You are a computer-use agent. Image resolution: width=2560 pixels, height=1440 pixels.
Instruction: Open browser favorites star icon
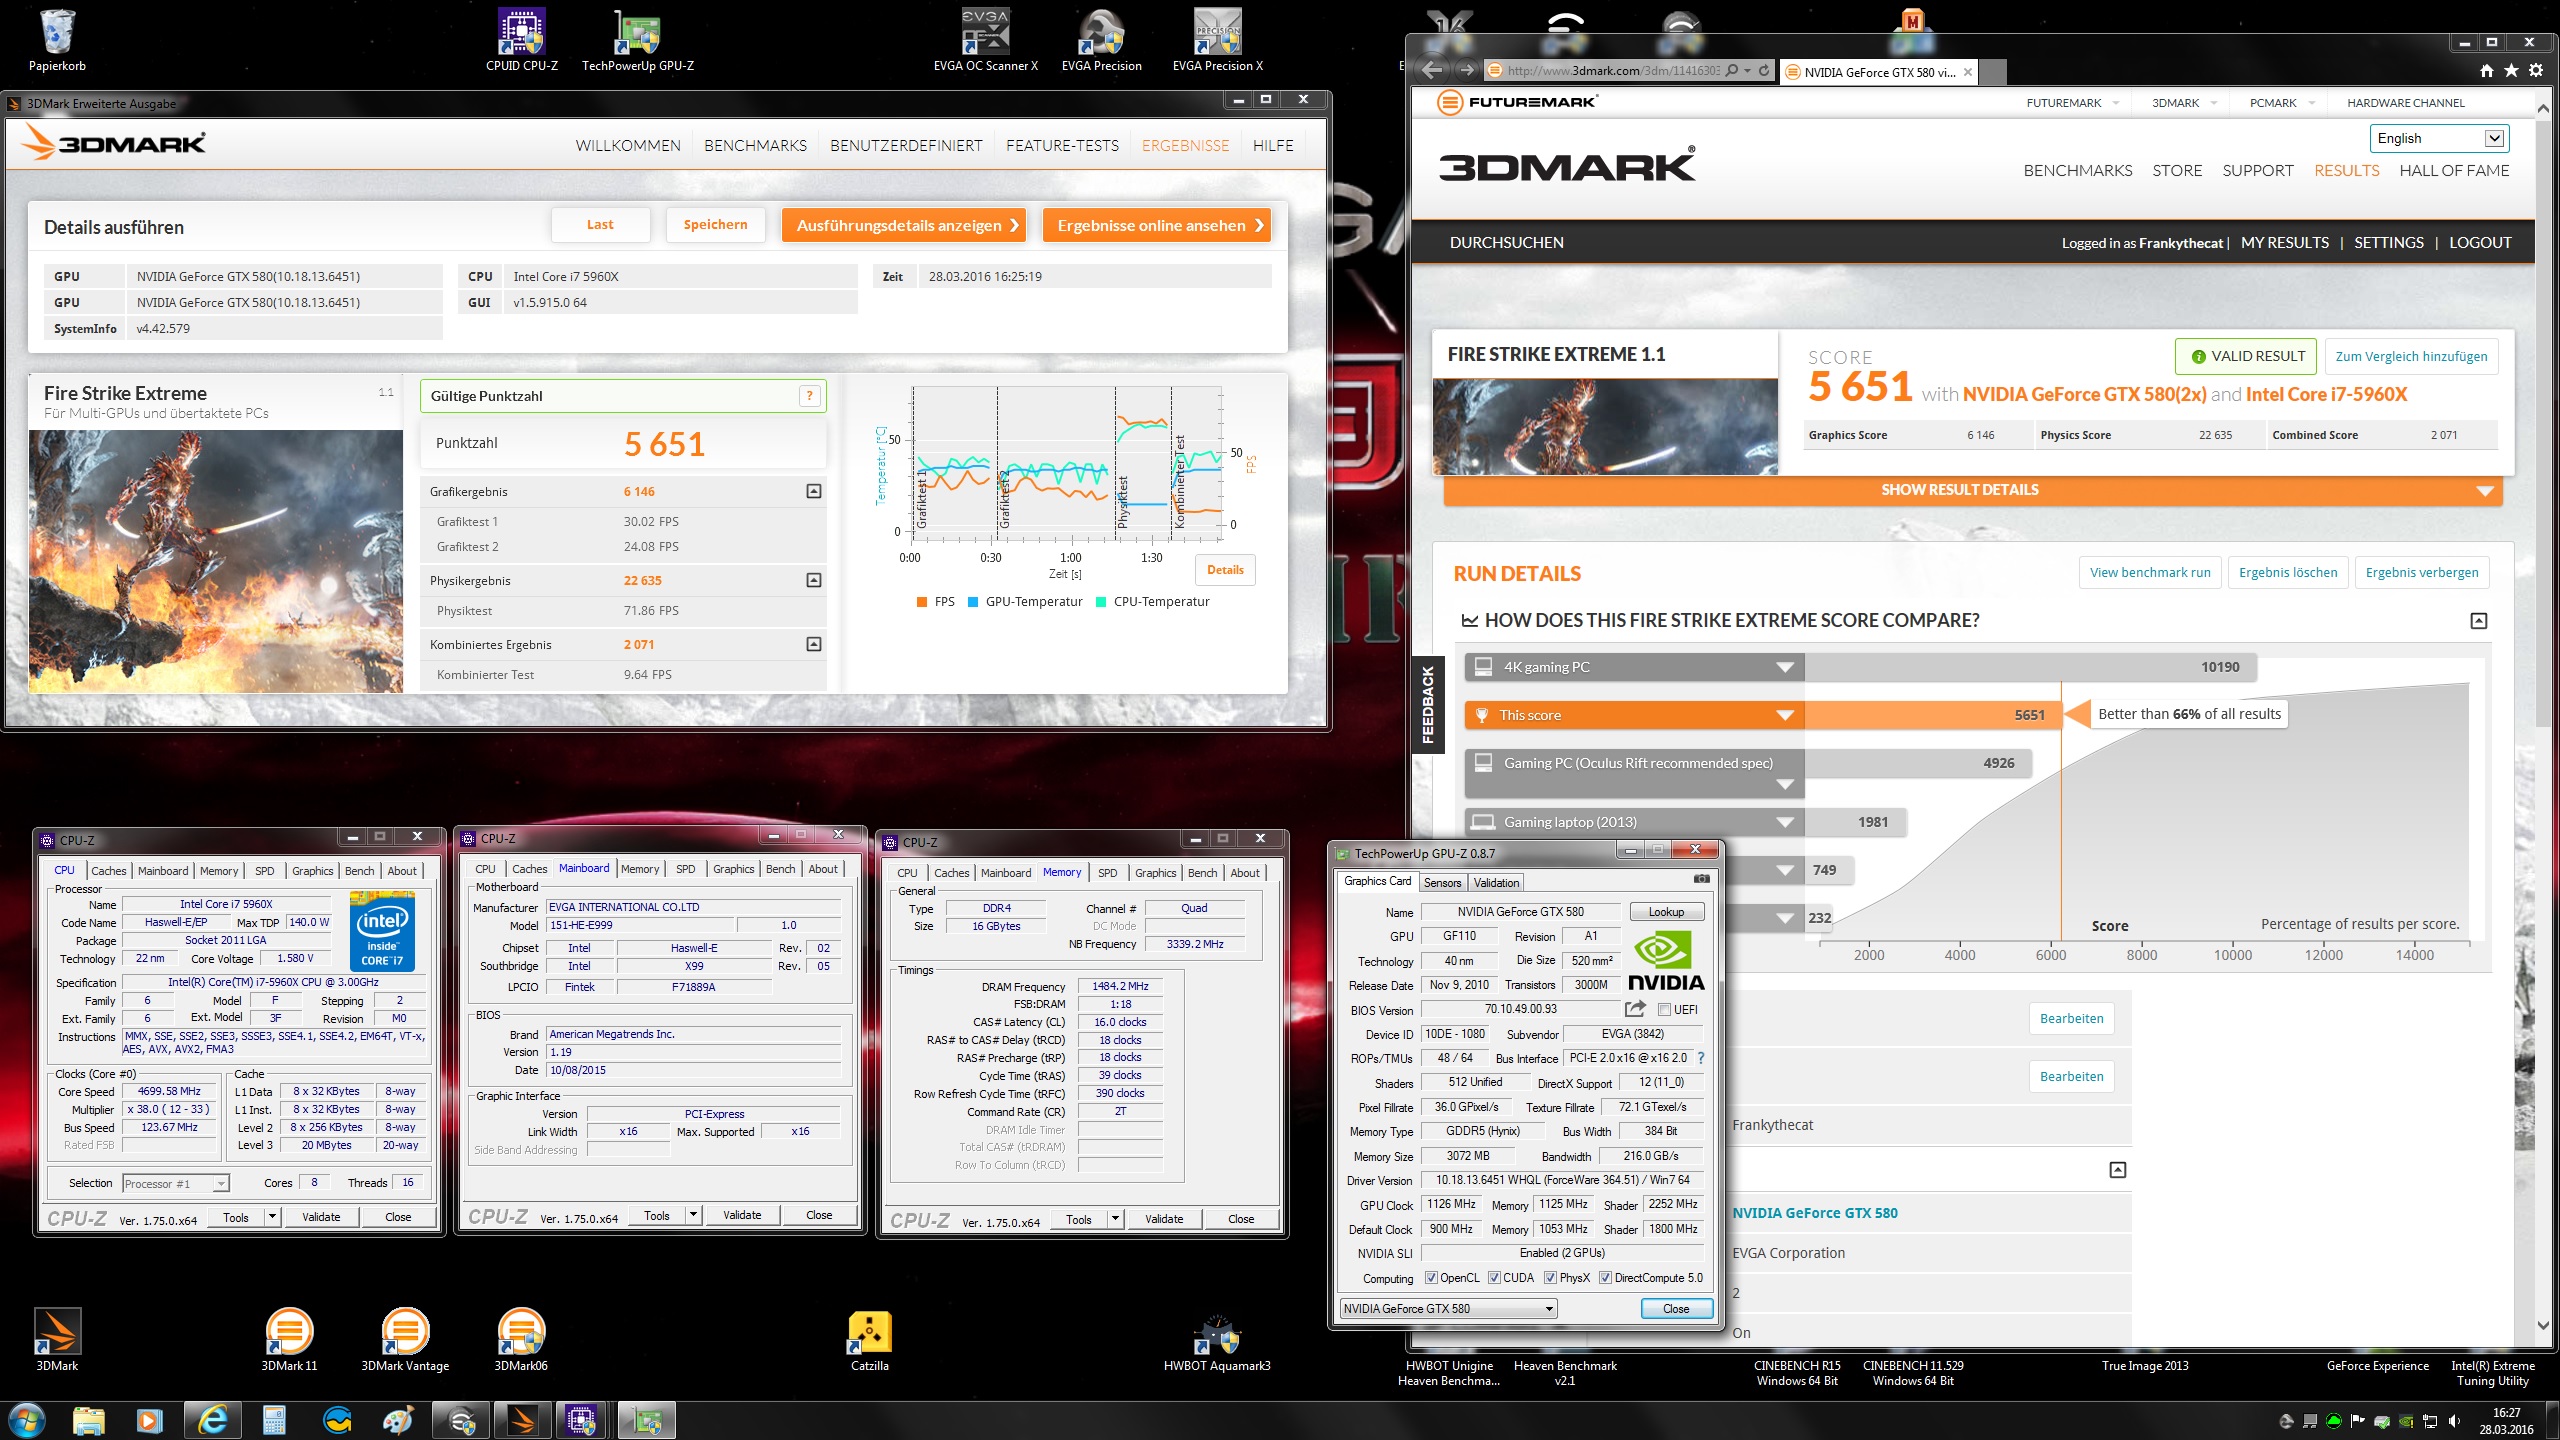[x=2511, y=71]
